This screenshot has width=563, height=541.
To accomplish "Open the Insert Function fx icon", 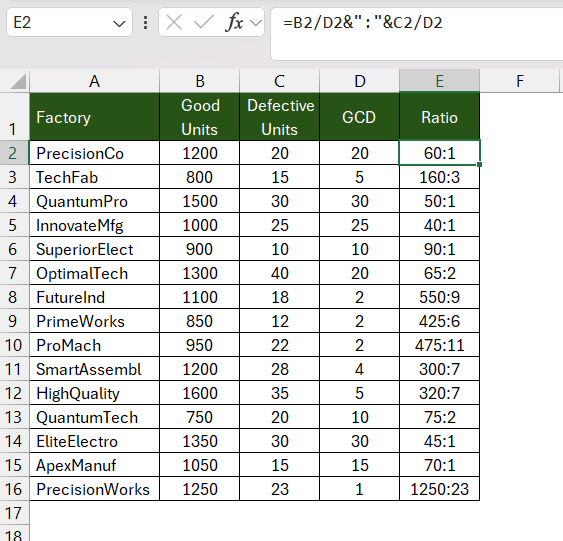I will pos(234,23).
